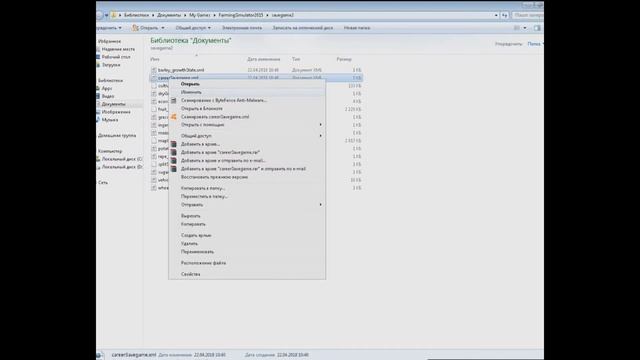
Task: Click barley_growthState.xml file icon
Action: [x=154, y=70]
